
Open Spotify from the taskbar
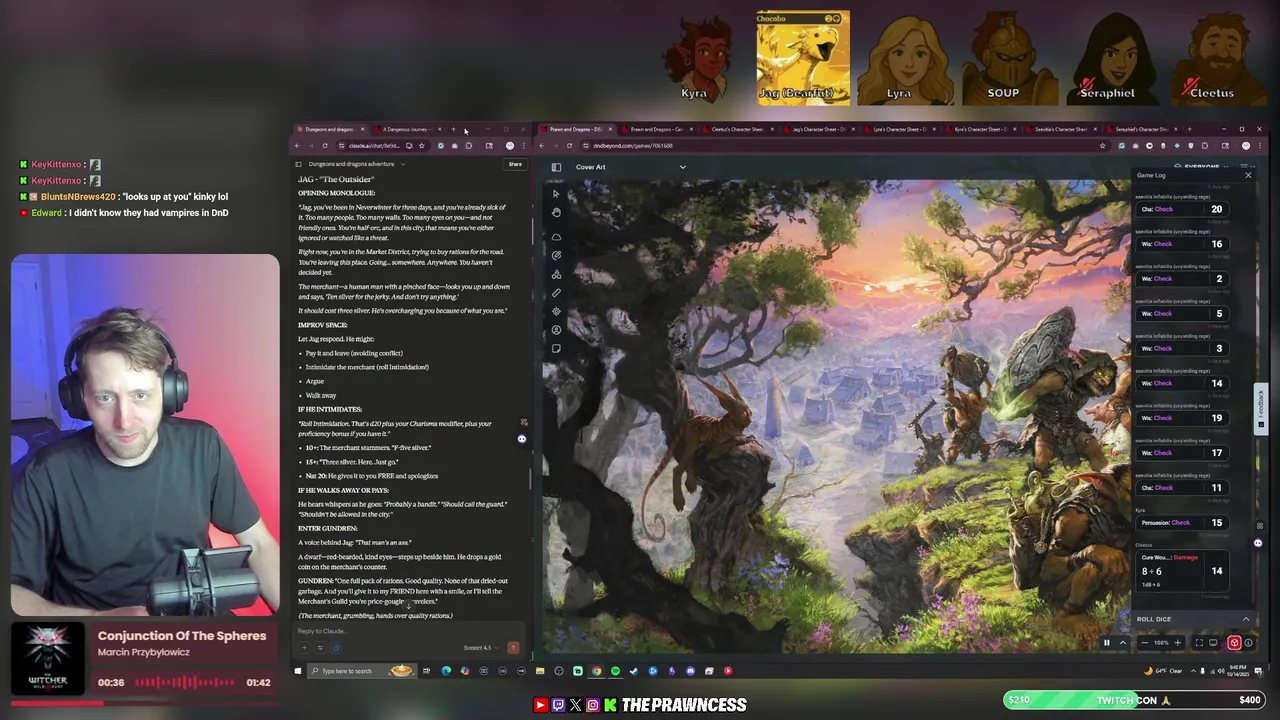[615, 671]
